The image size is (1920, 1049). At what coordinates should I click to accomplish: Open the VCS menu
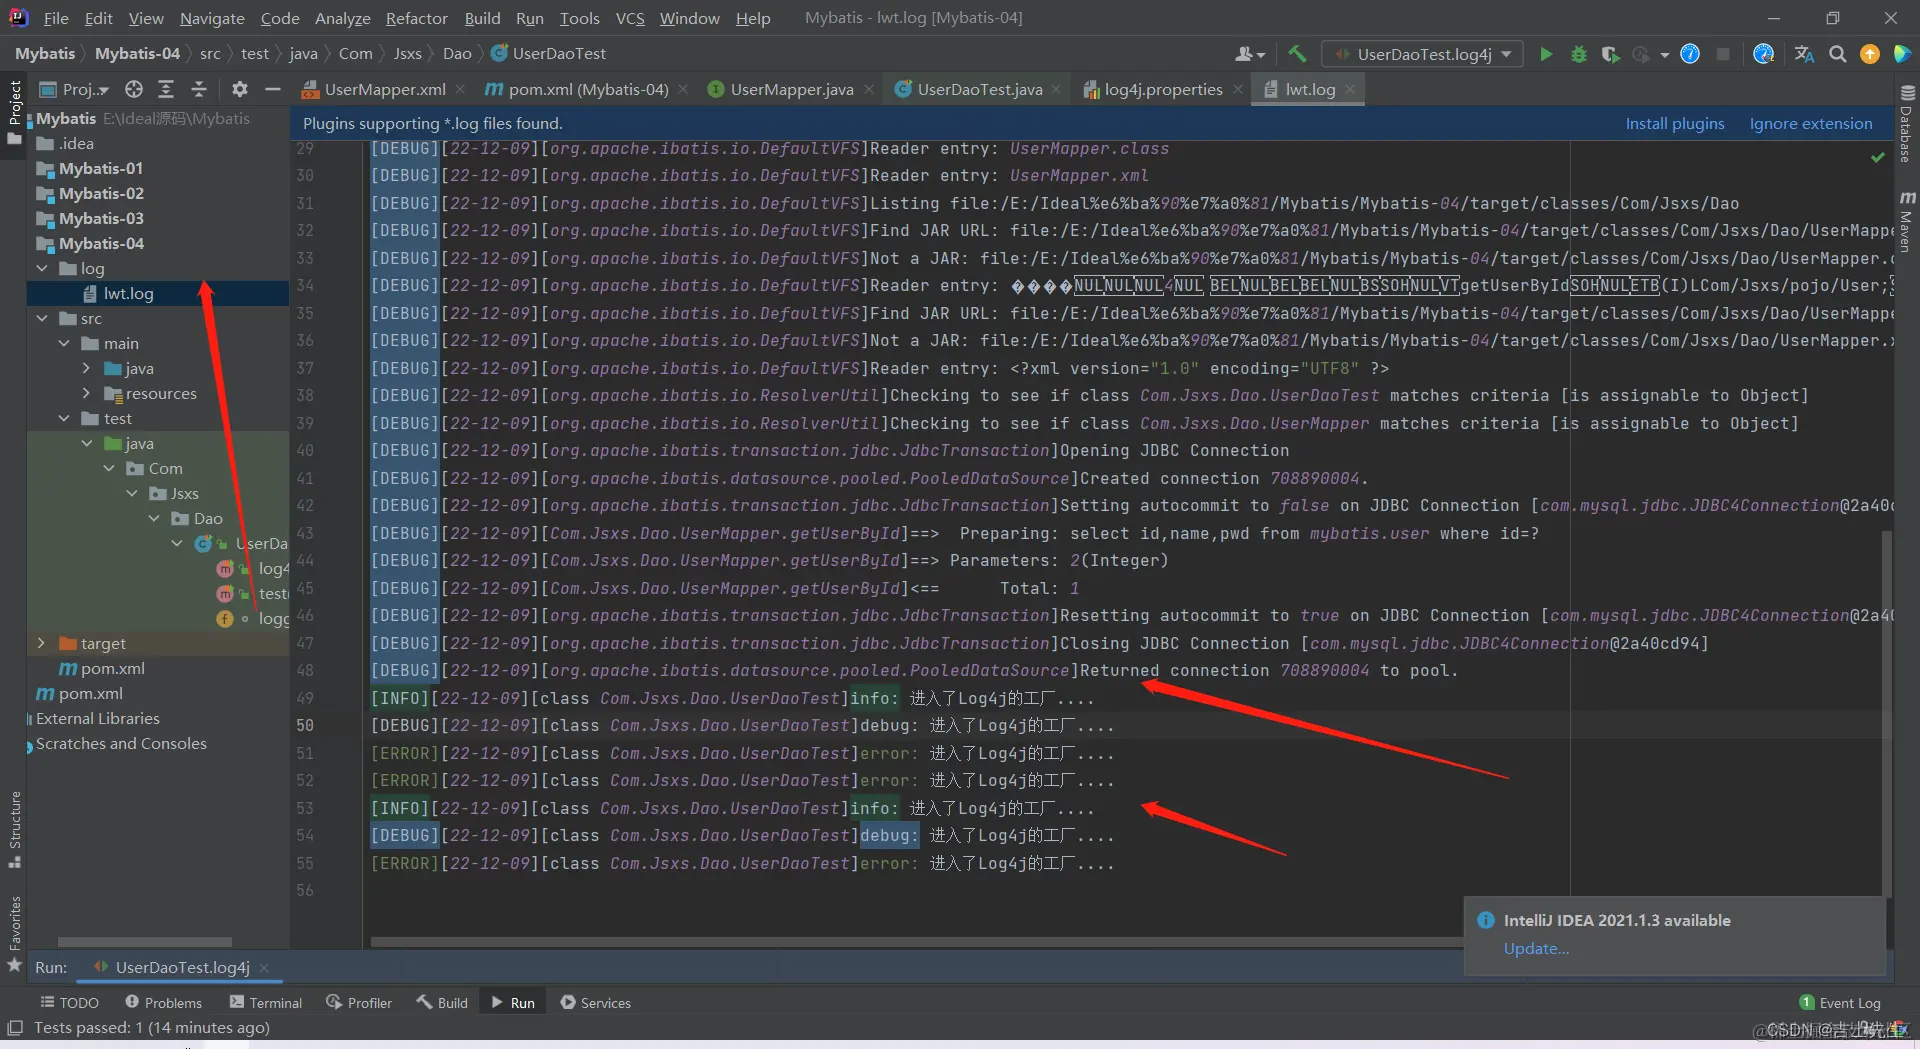tap(630, 18)
